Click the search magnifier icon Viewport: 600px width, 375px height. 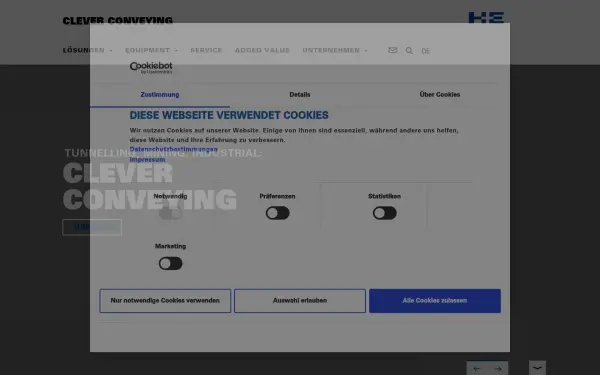point(409,51)
